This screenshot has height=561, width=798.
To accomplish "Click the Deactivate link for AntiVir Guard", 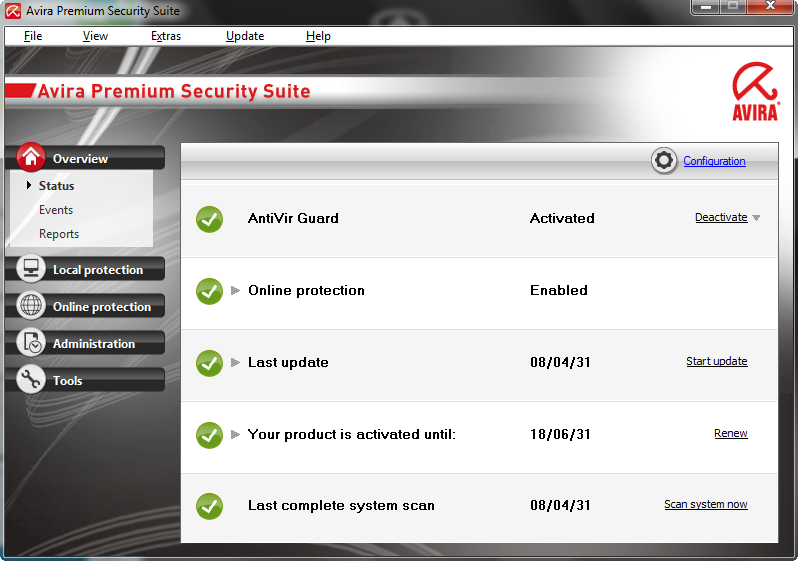I will tap(721, 217).
